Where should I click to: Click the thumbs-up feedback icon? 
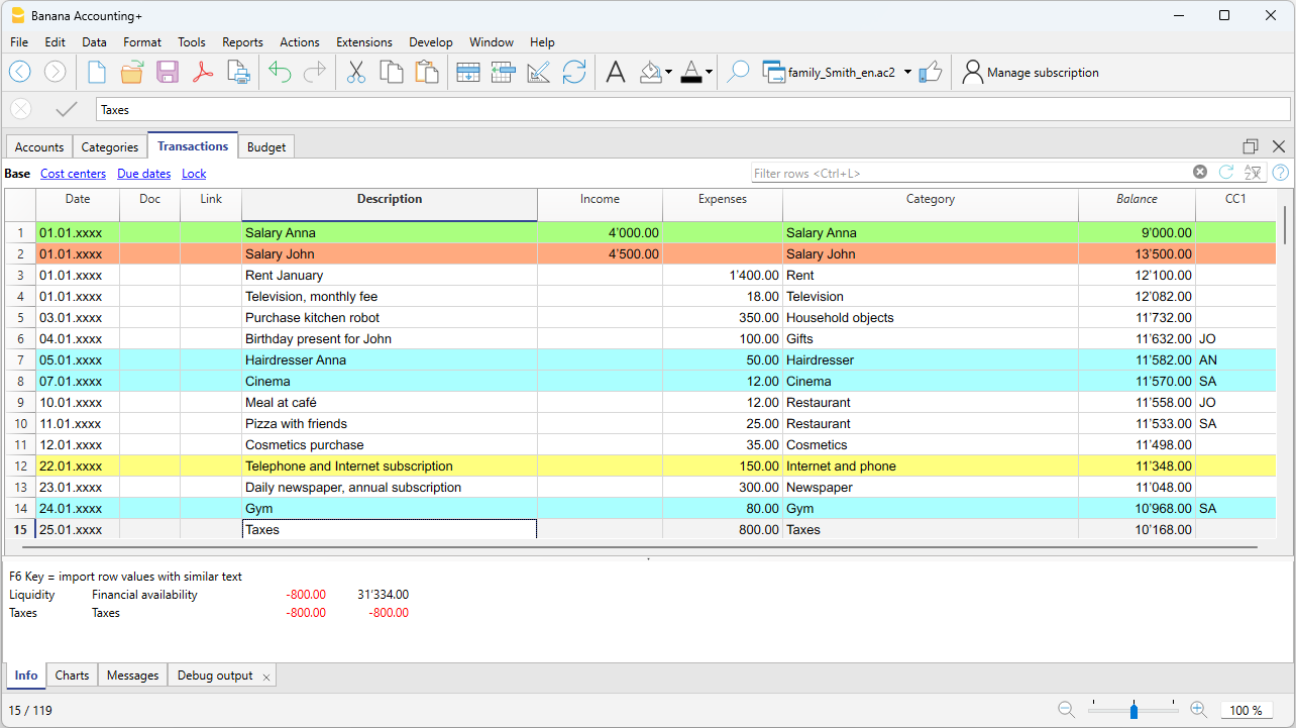coord(931,72)
